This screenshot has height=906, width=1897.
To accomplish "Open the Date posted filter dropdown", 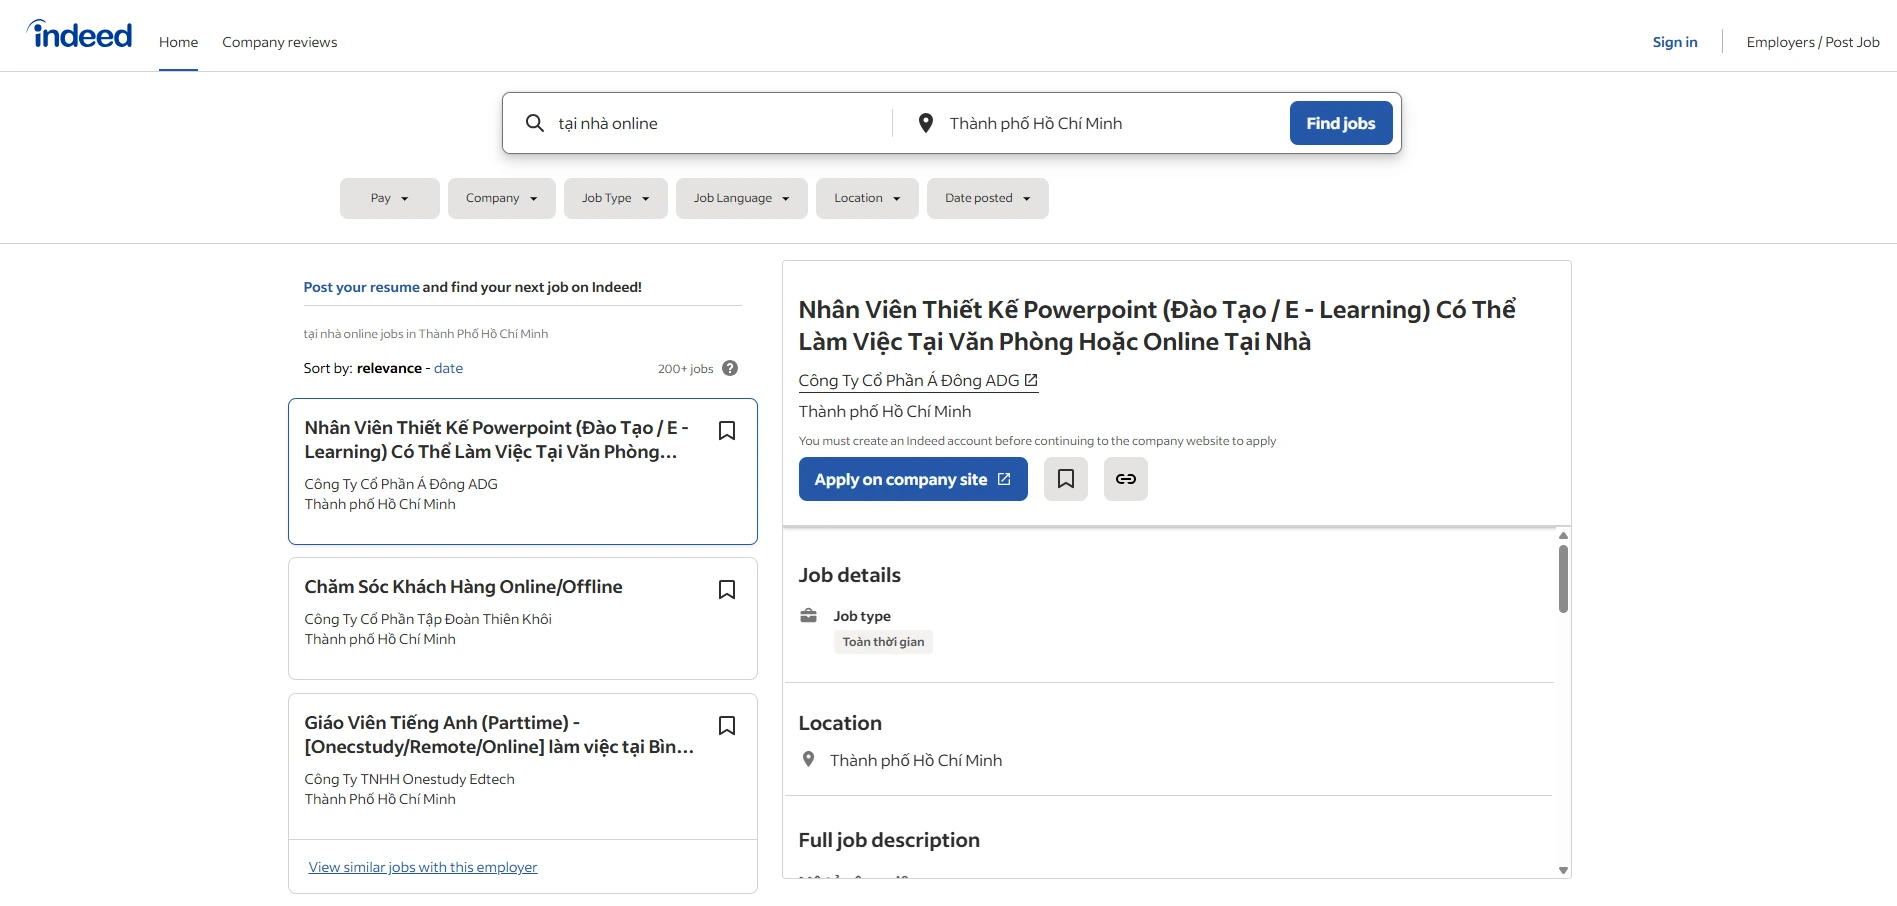I will (988, 198).
